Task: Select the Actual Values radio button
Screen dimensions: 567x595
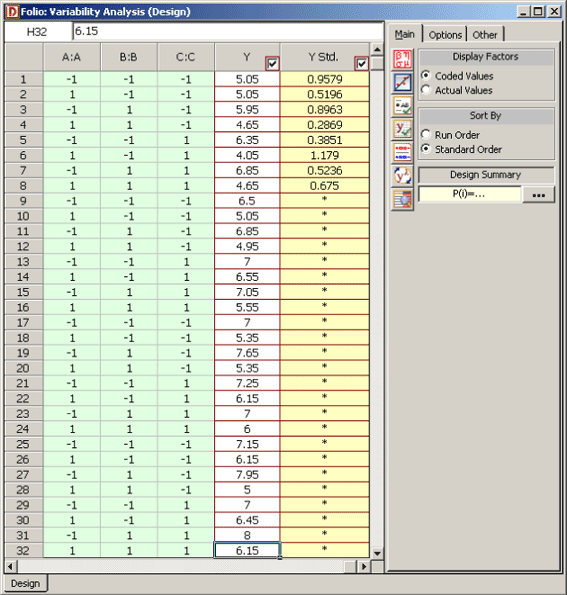Action: pos(425,90)
